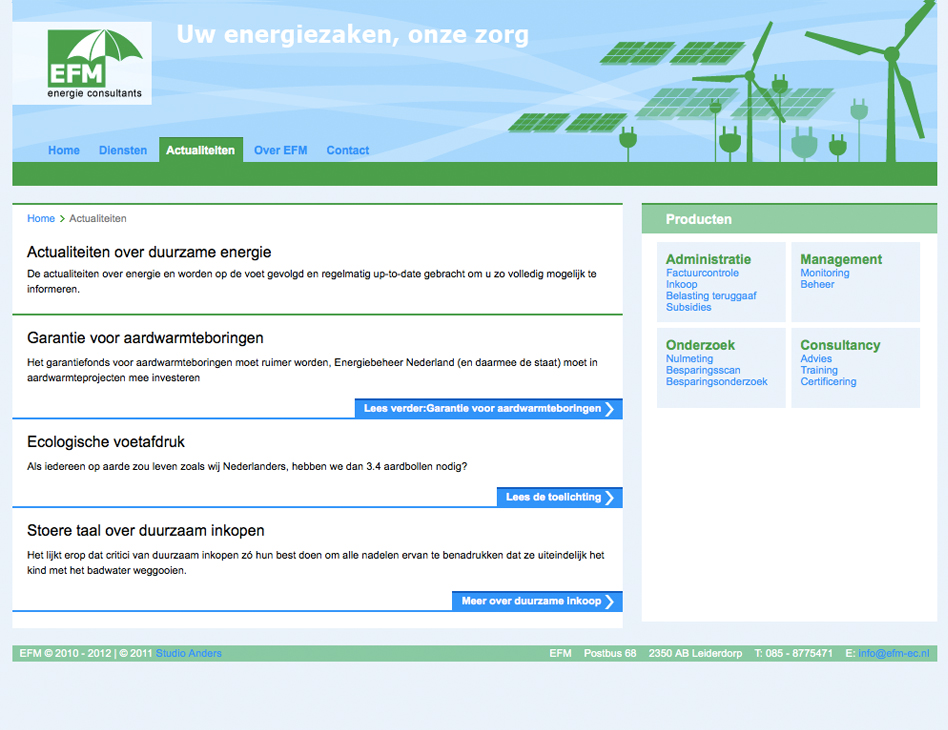
Task: Open the Beheer link
Action: point(817,284)
